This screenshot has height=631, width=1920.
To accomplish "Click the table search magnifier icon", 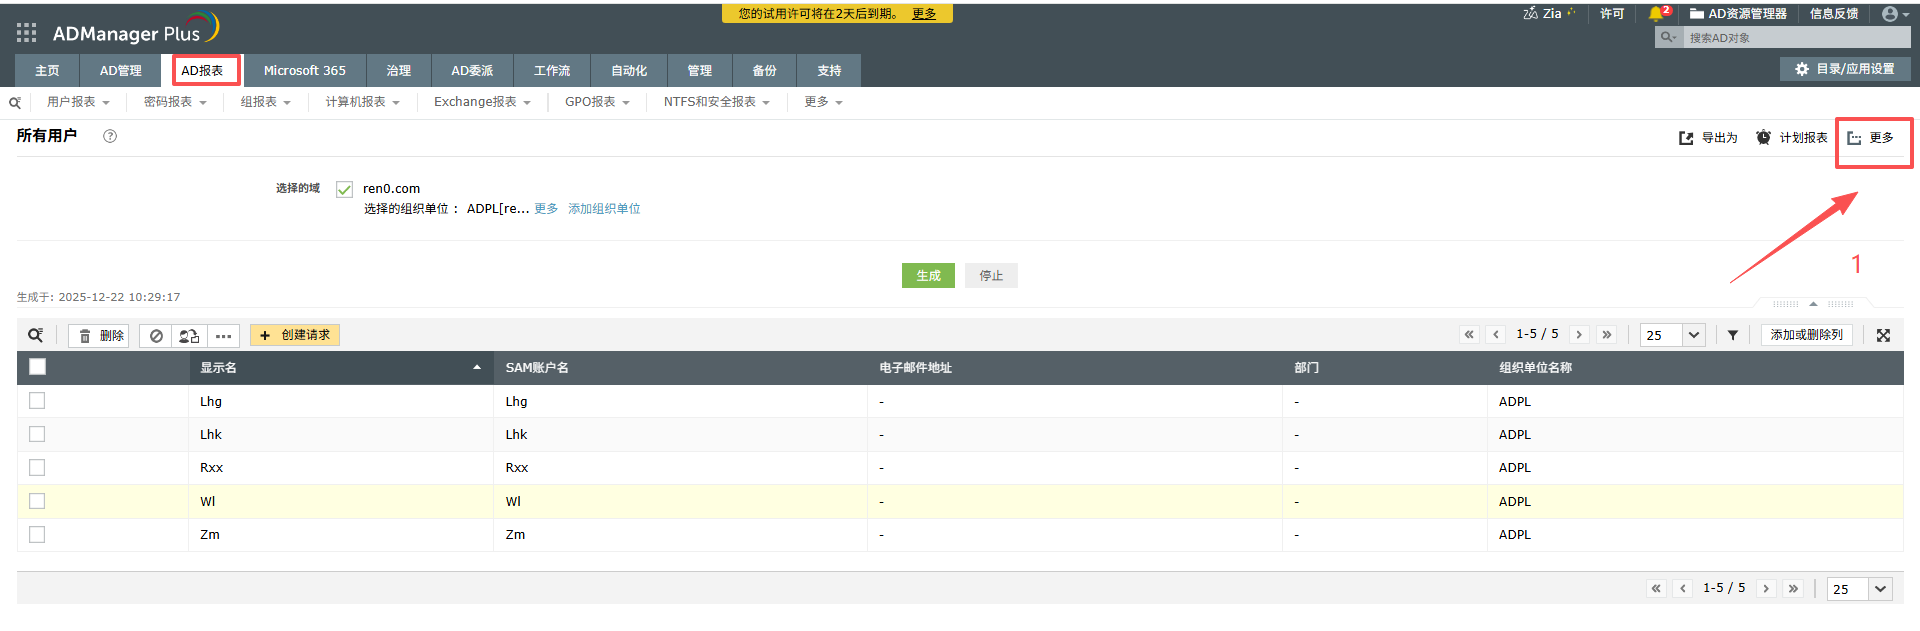I will (36, 335).
